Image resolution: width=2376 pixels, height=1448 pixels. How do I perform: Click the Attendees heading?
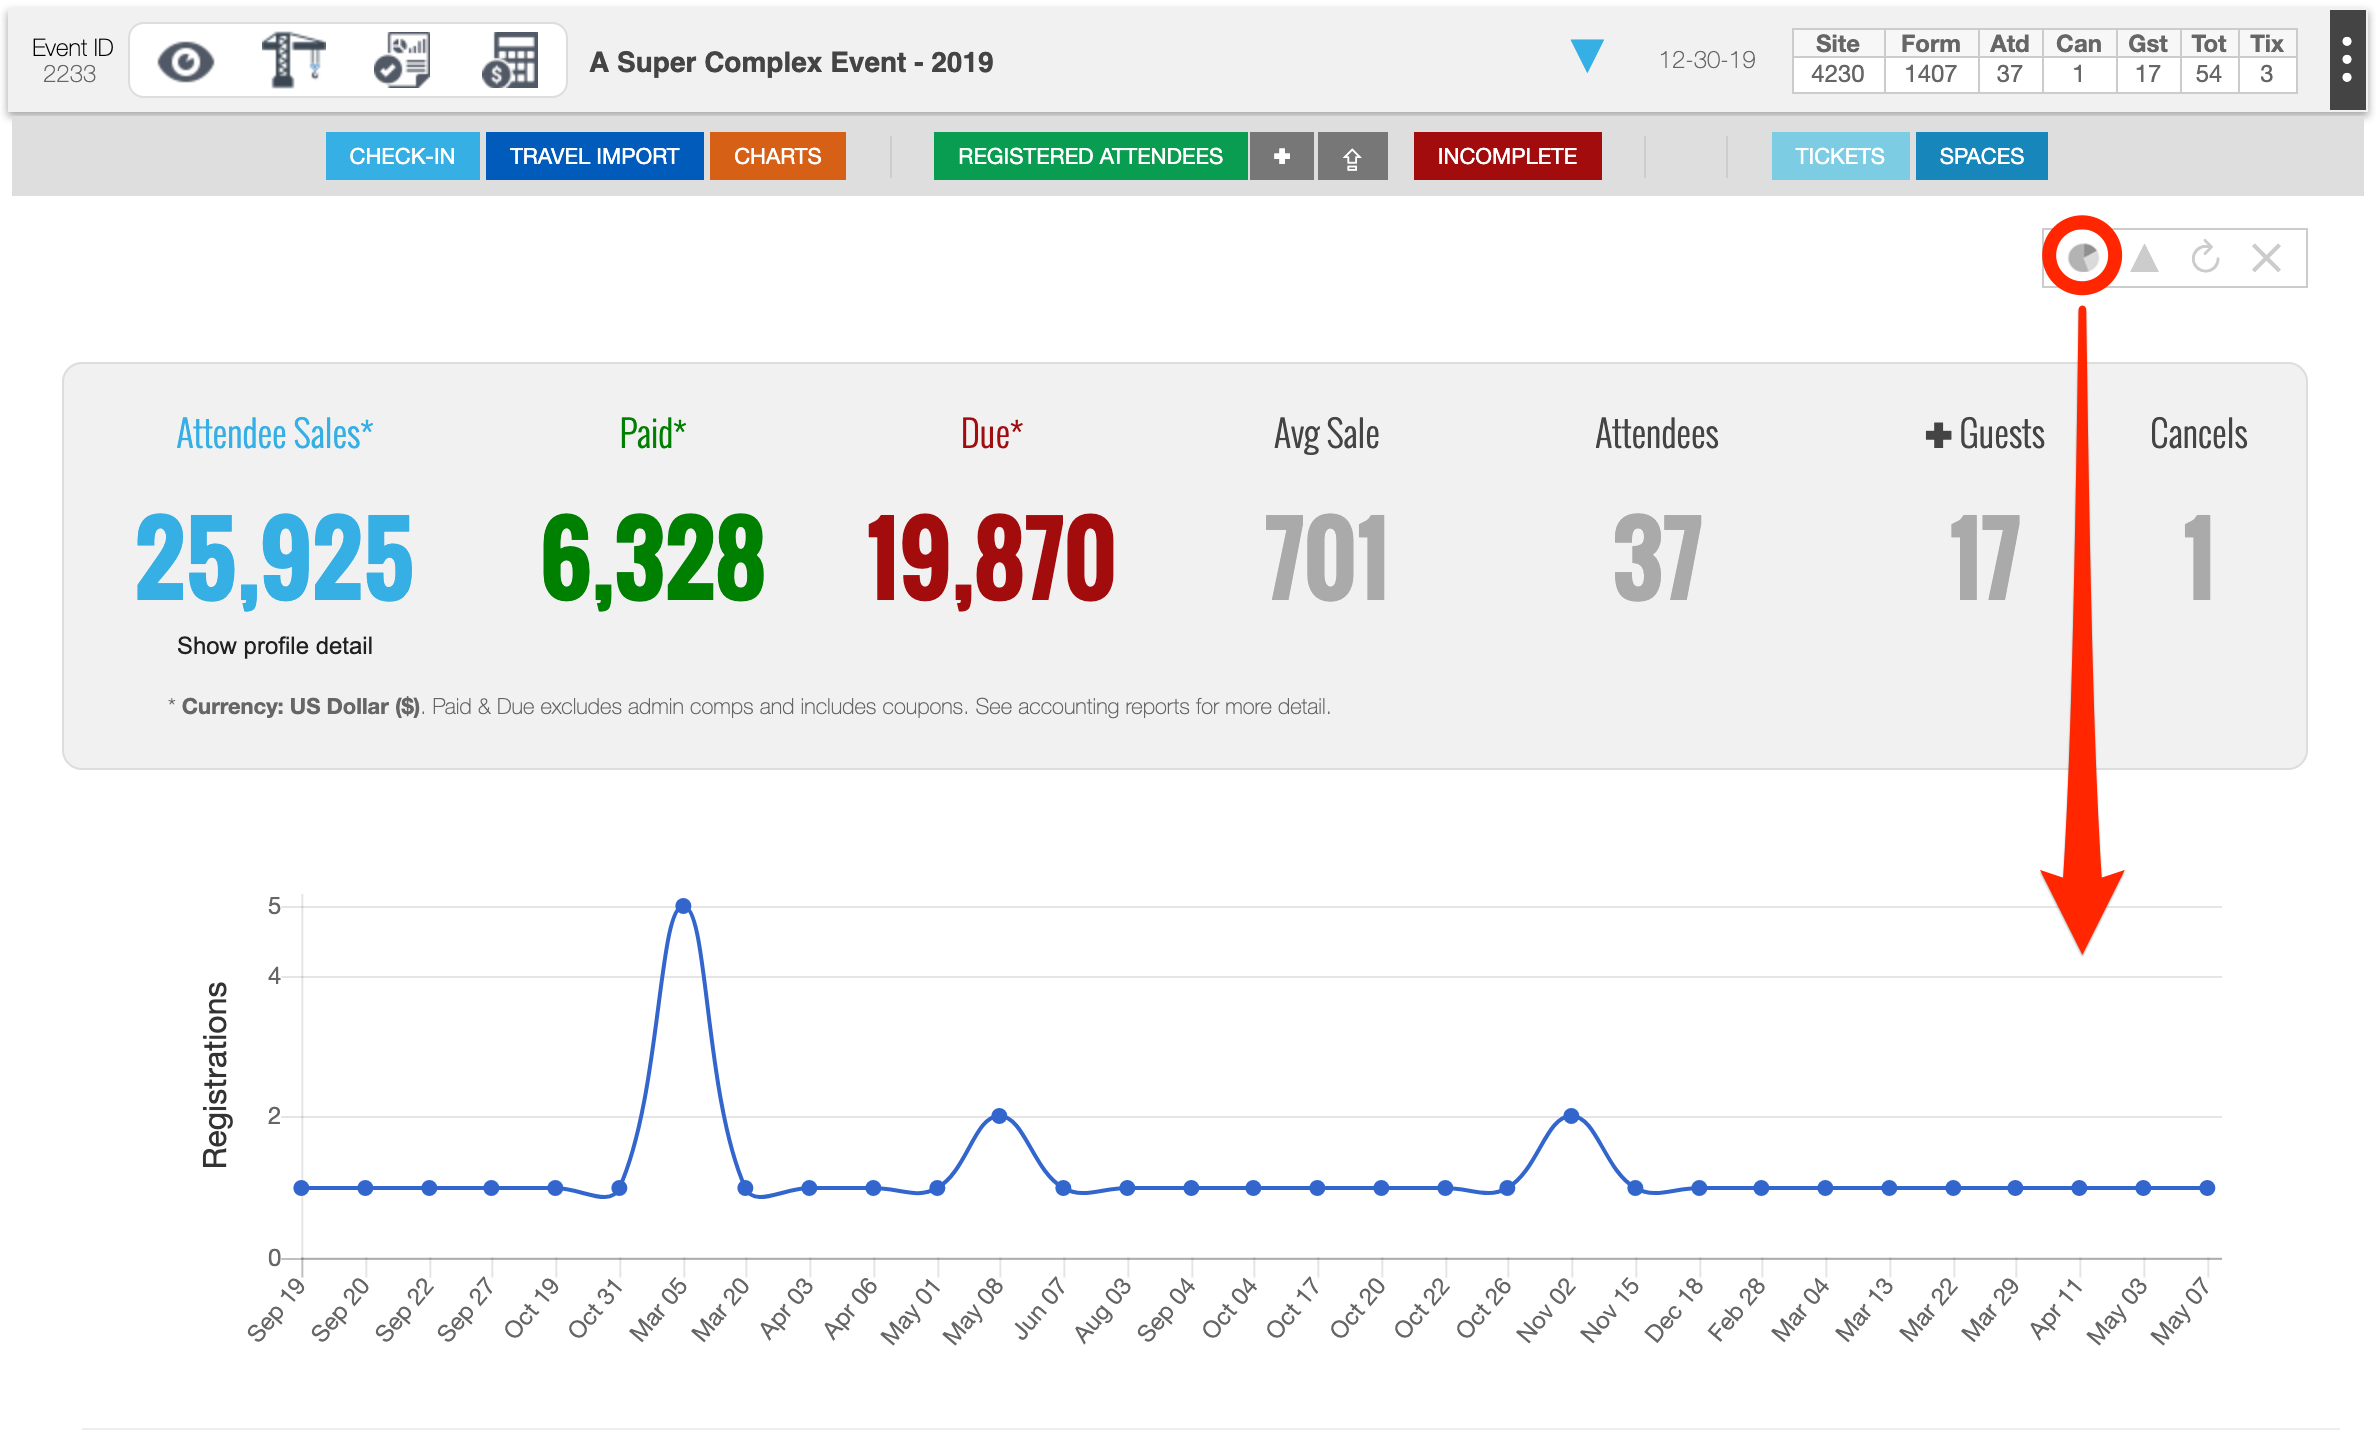[x=1657, y=434]
